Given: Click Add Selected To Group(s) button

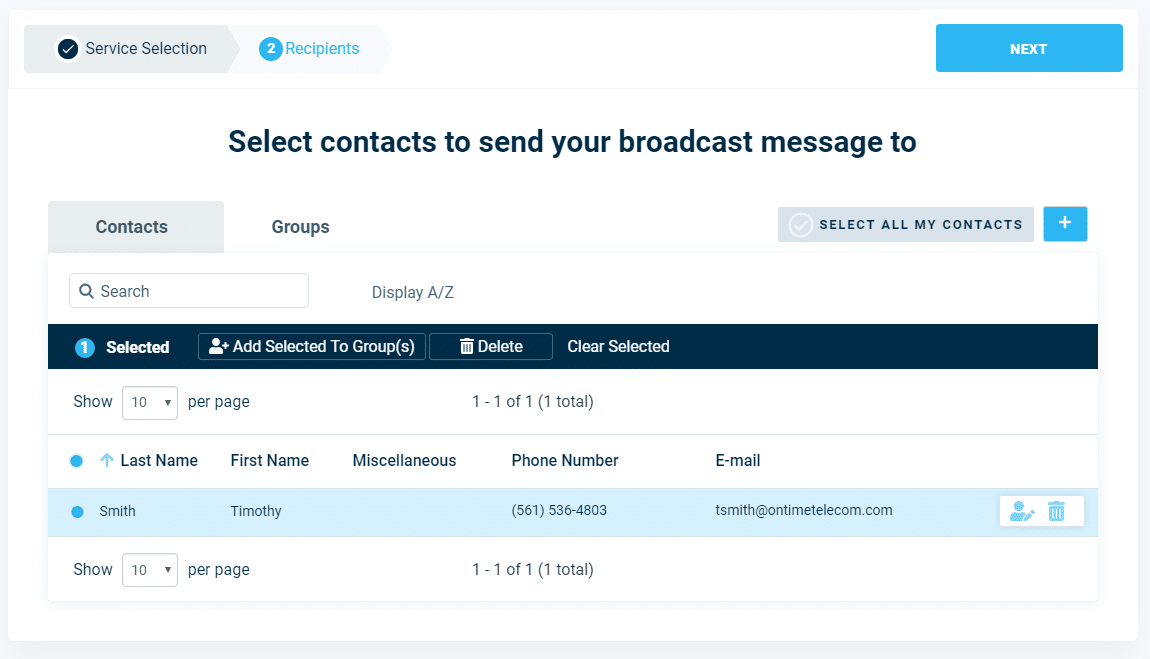Looking at the screenshot, I should pos(312,347).
